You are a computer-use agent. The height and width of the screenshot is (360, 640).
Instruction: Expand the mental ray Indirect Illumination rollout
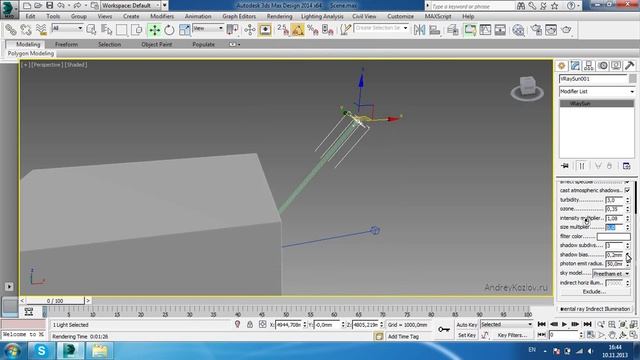595,309
